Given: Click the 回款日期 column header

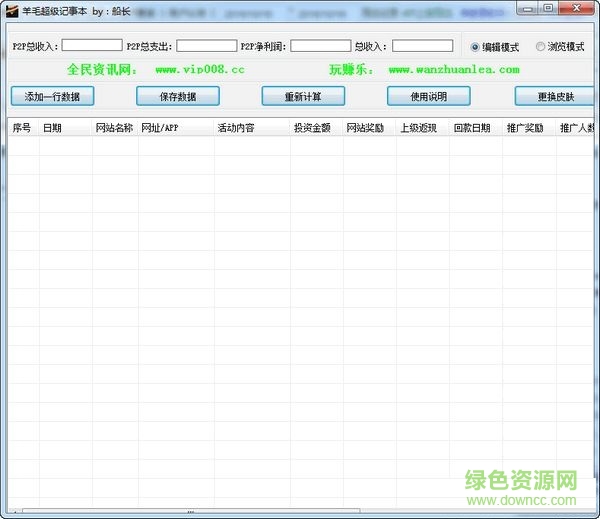Looking at the screenshot, I should click(476, 127).
